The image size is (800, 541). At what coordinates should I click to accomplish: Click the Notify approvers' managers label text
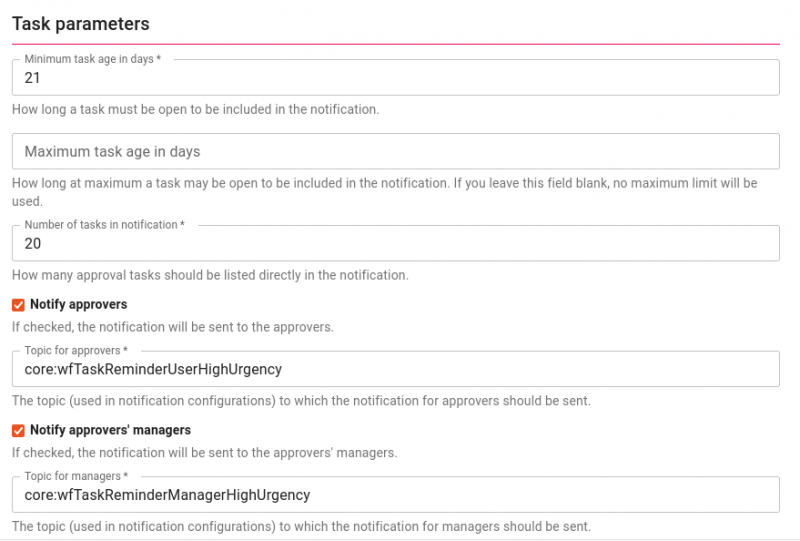[110, 430]
